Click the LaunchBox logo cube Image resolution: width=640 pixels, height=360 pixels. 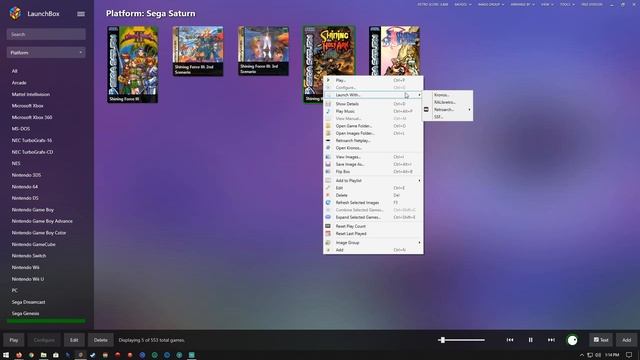tap(15, 13)
